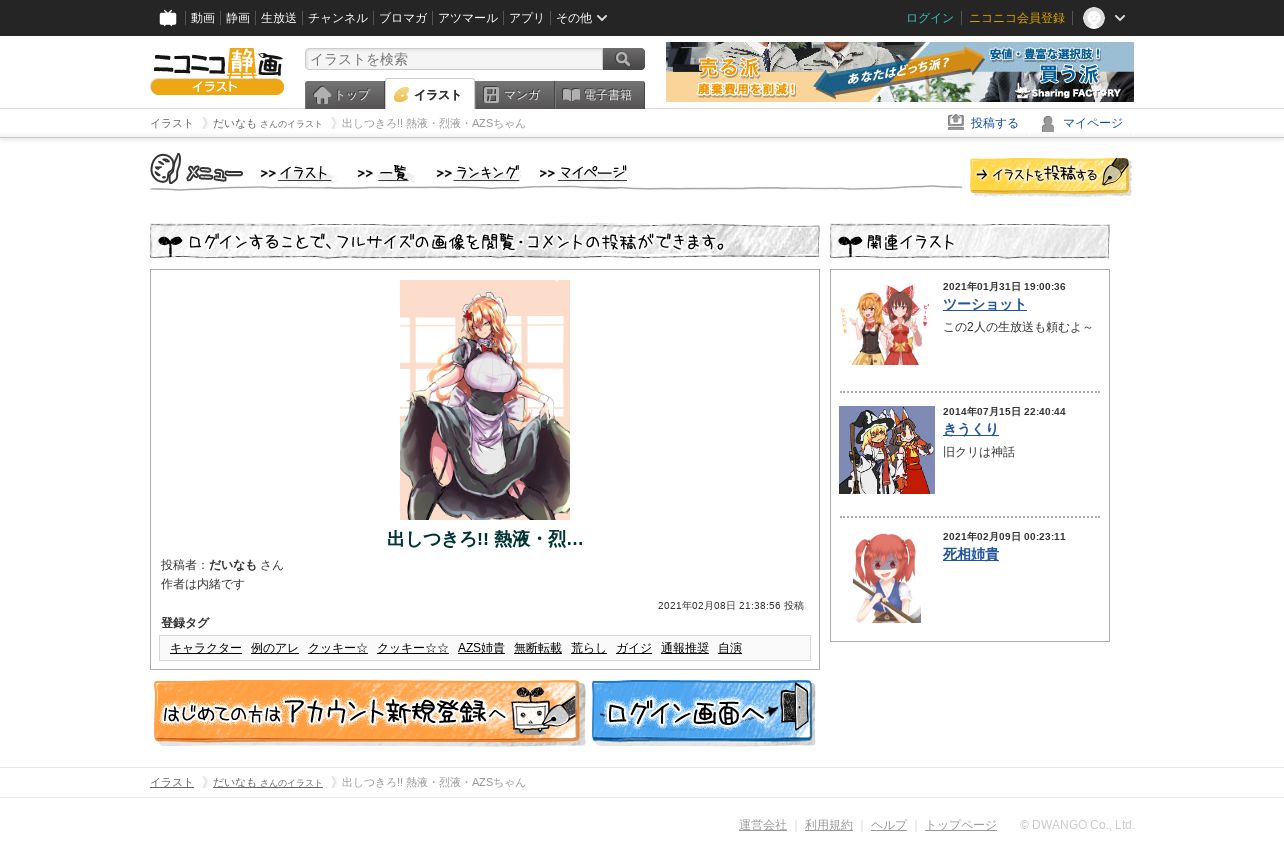Click the top breadcrumb イラスト link
Viewport: 1284px width, 852px height.
pos(172,123)
